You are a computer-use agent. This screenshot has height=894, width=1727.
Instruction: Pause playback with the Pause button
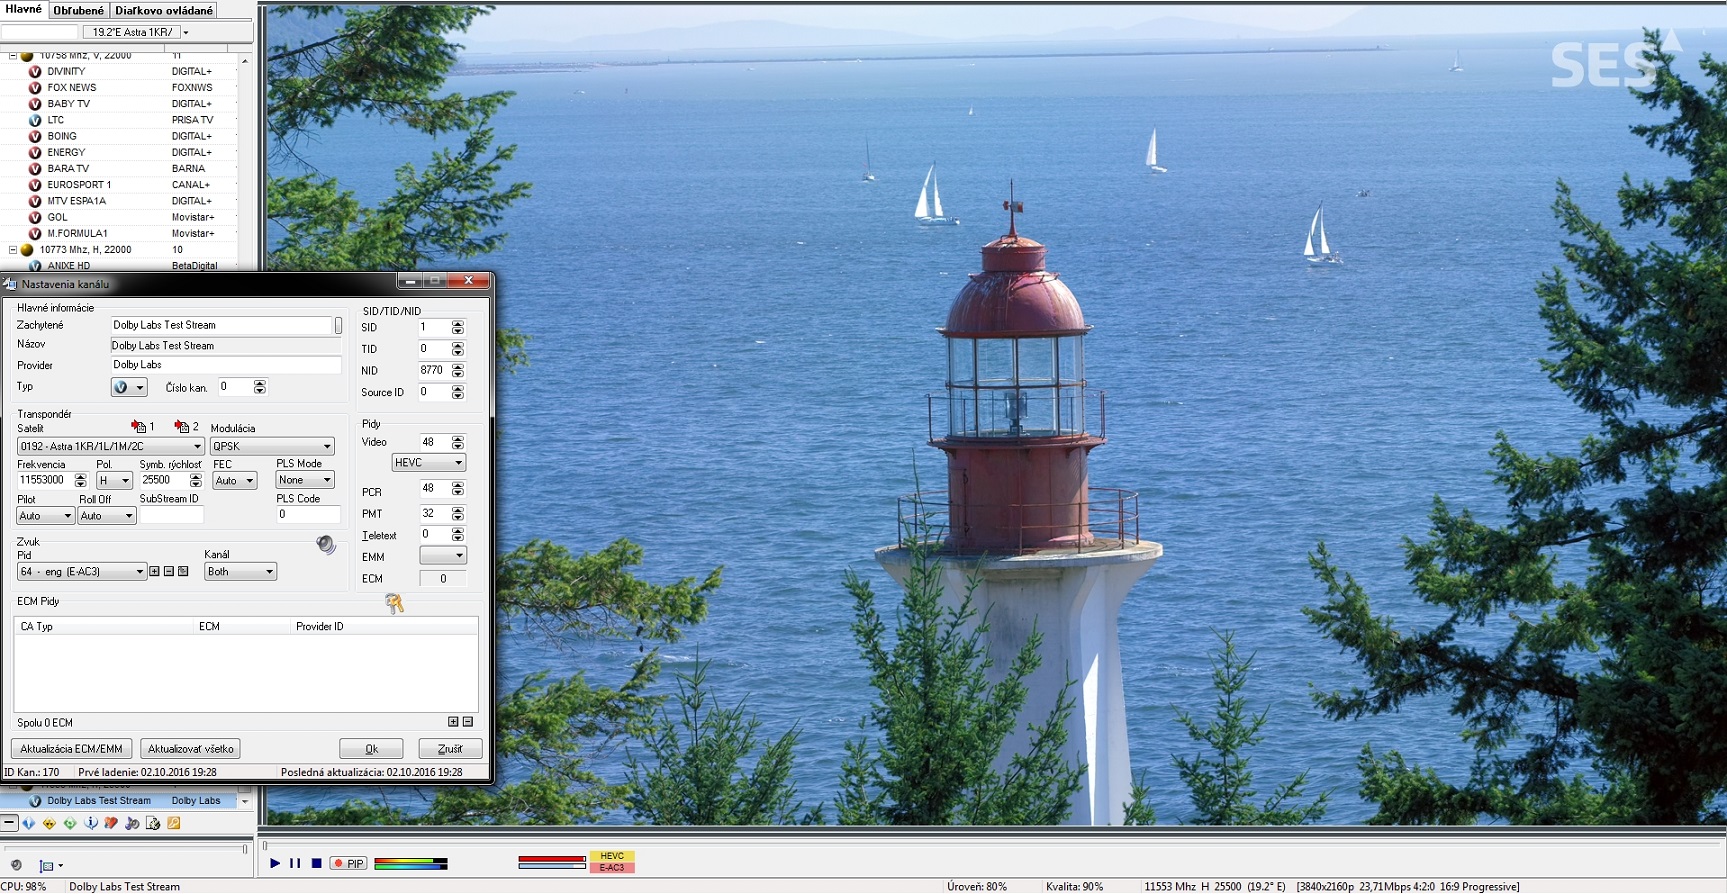295,863
